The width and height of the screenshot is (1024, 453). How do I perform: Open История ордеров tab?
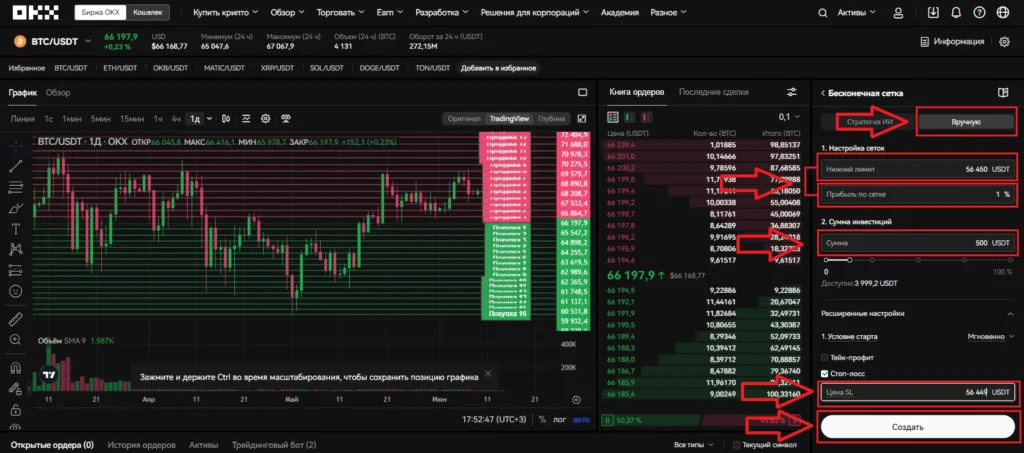click(142, 445)
